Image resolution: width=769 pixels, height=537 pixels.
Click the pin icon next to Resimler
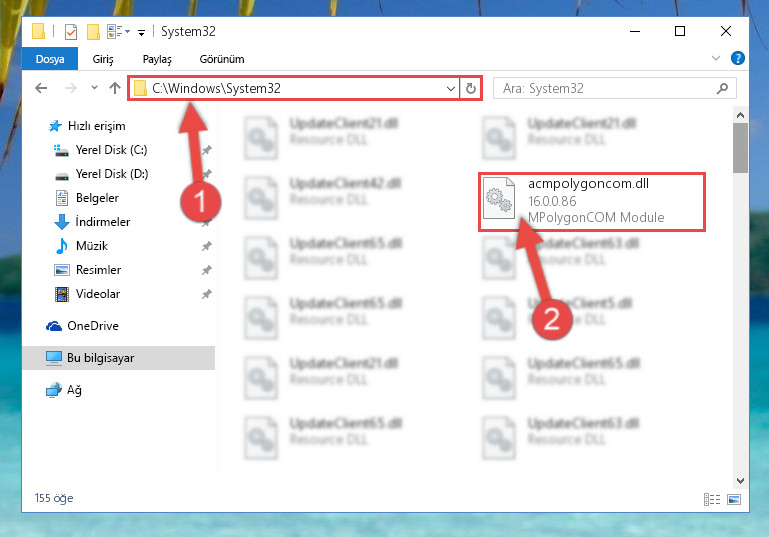point(206,270)
